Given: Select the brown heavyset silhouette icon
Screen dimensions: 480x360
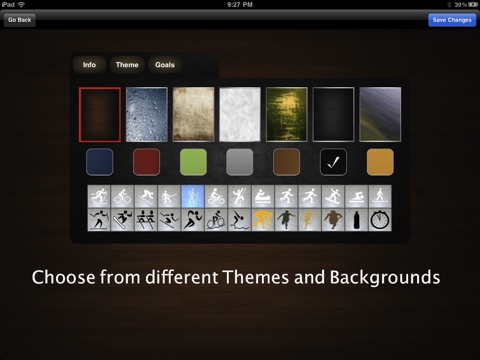Looking at the screenshot, I should click(333, 220).
